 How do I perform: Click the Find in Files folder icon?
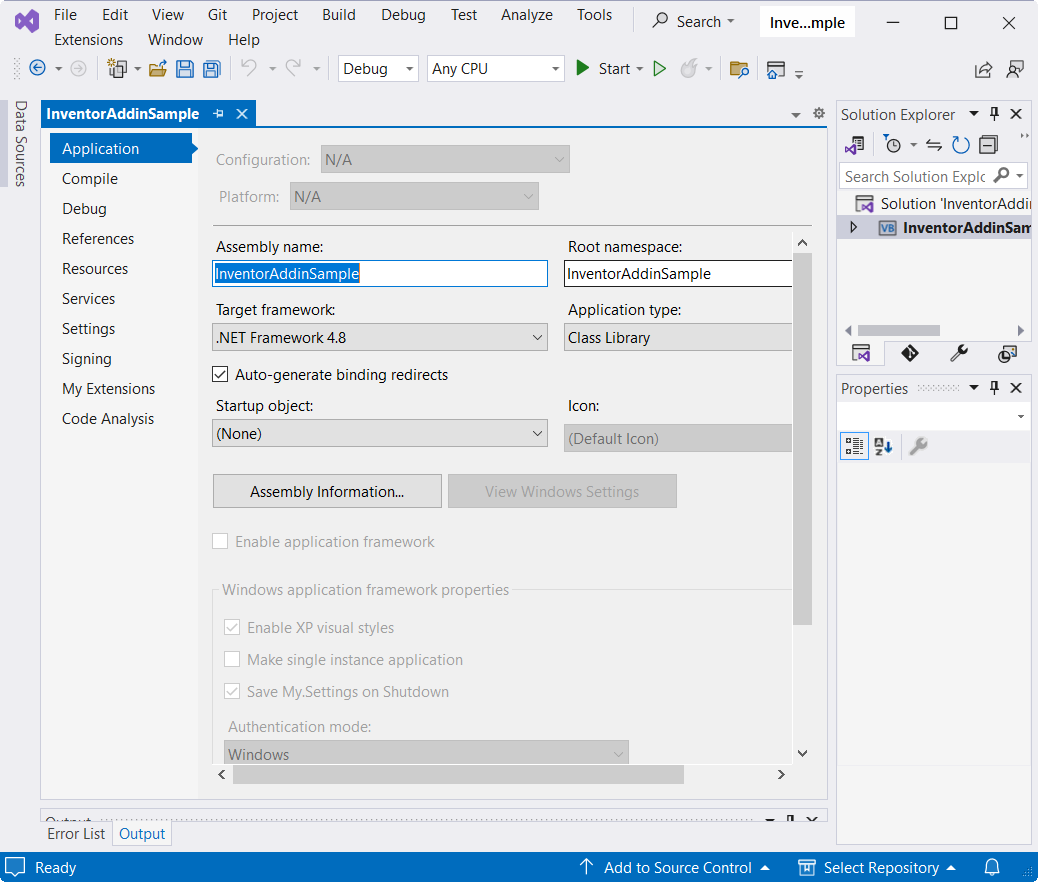tap(739, 69)
